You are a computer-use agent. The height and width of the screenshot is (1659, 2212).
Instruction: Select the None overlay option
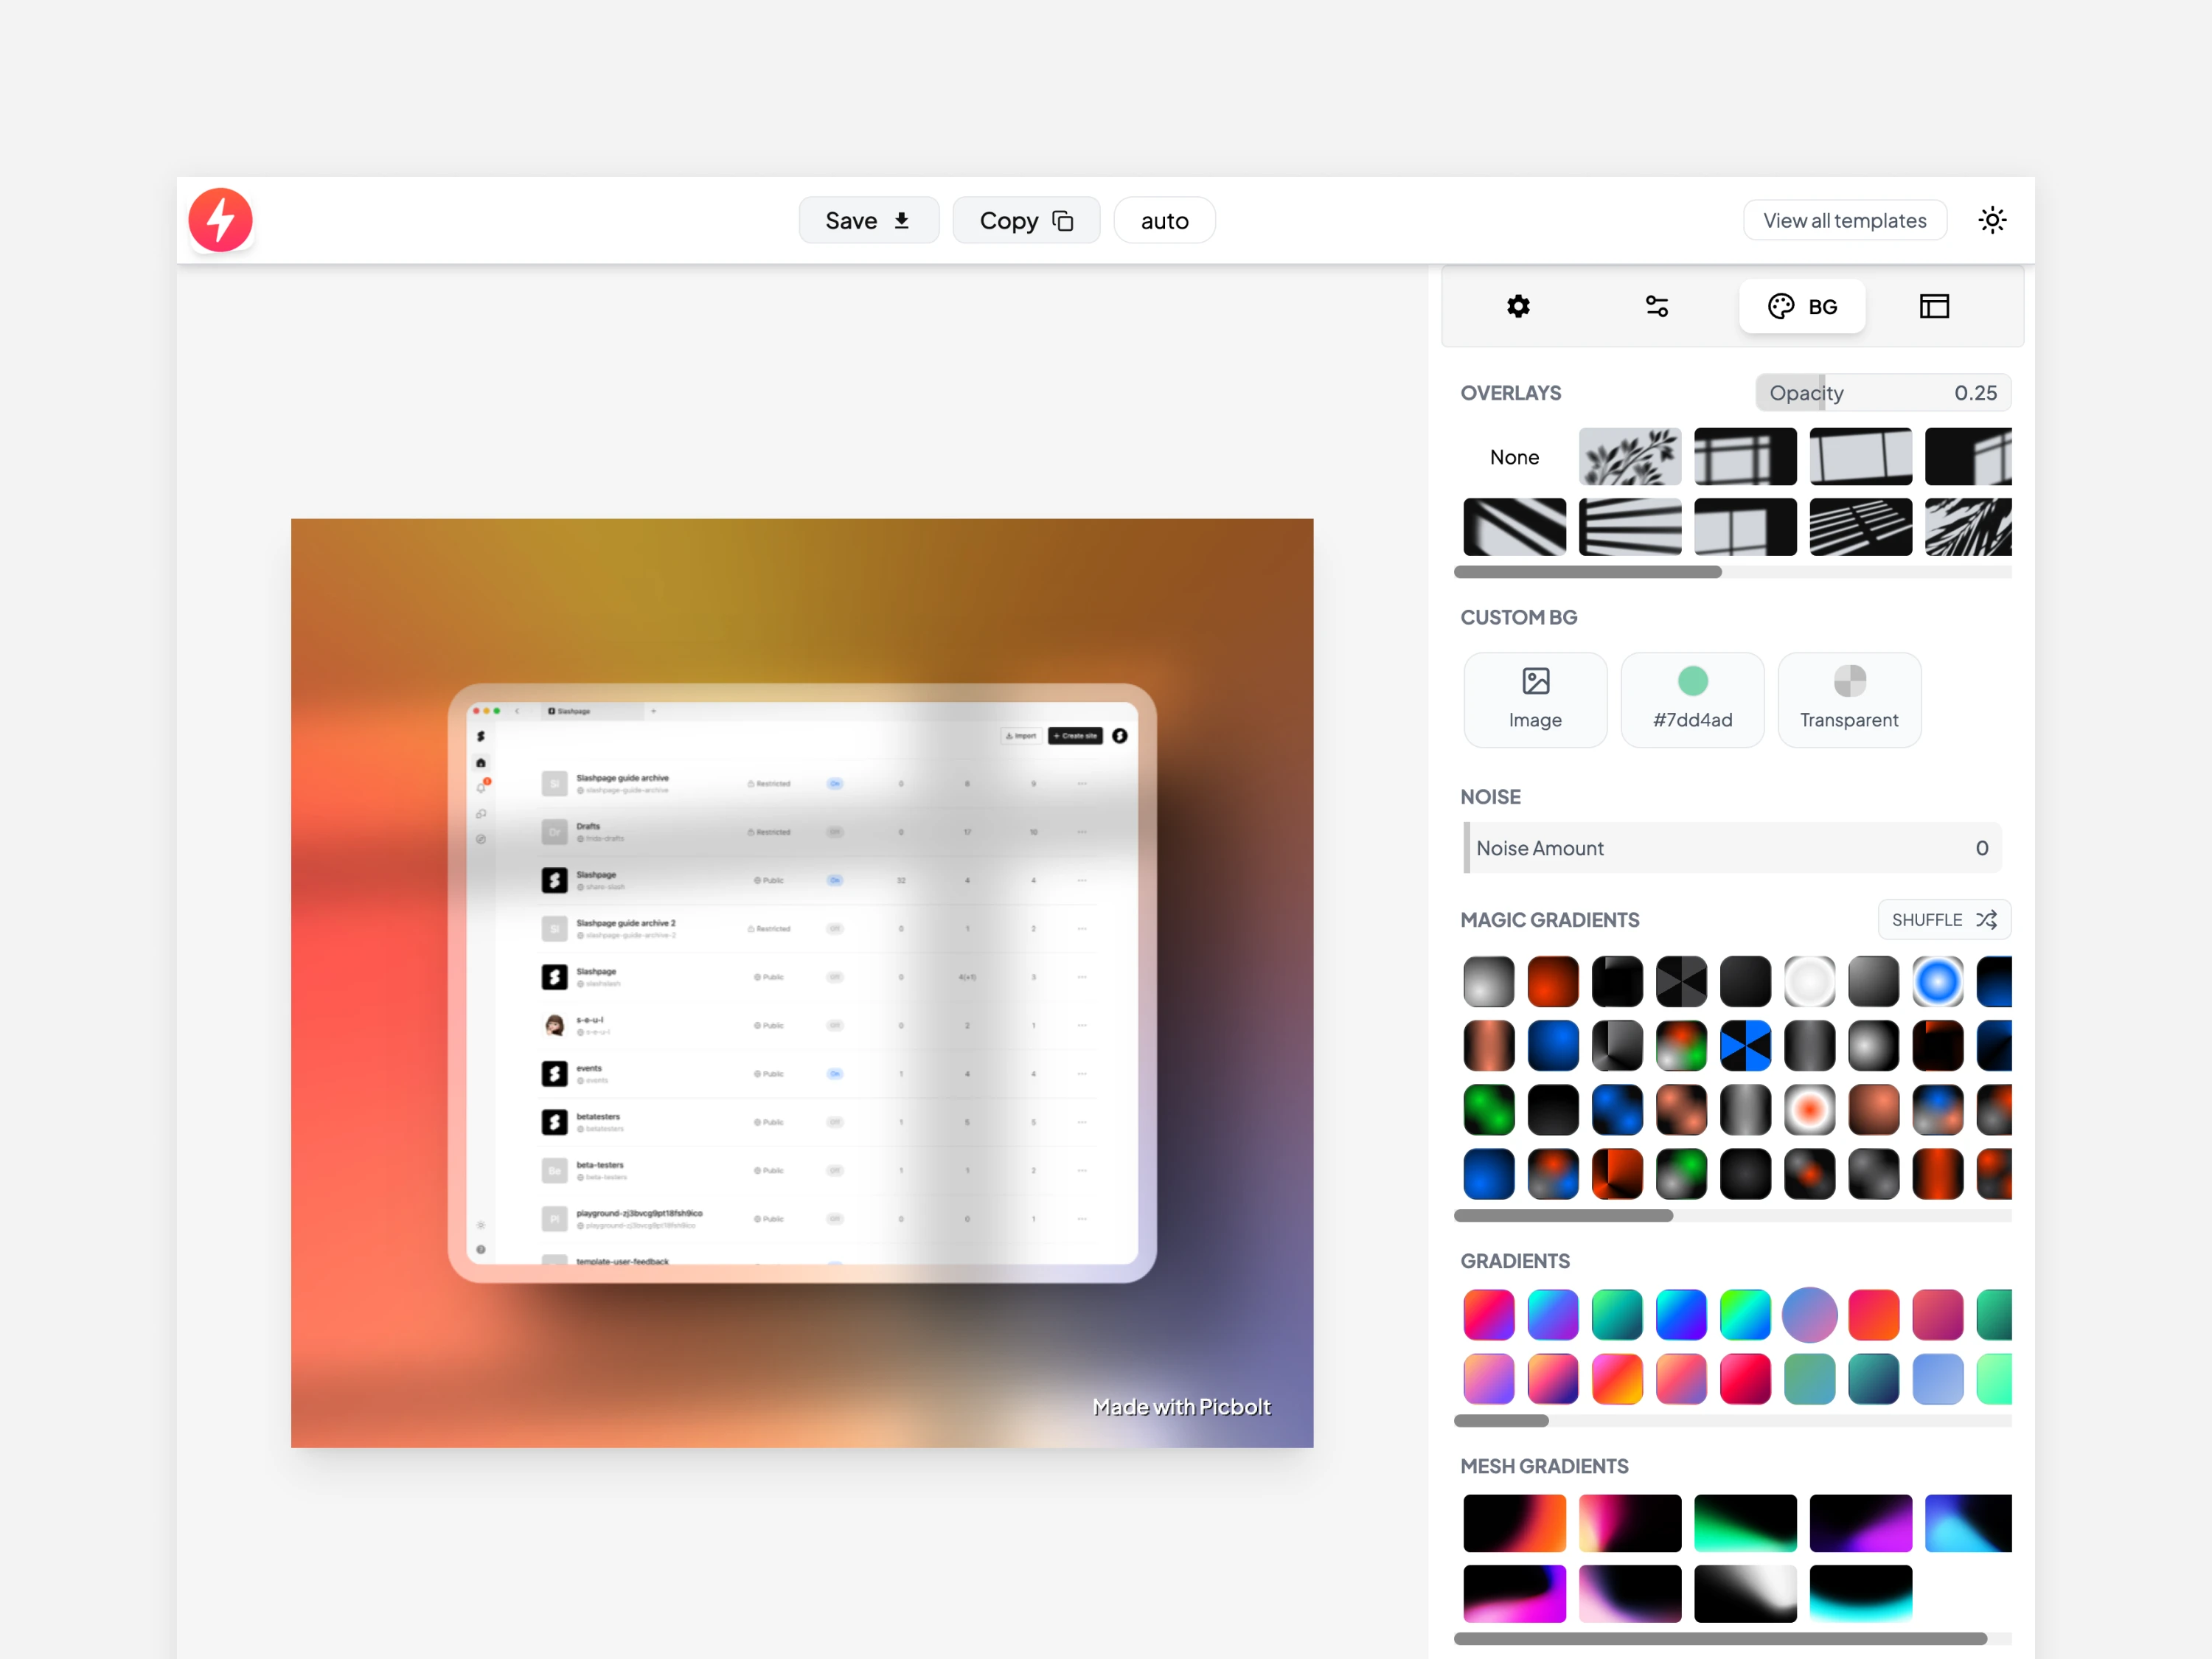pyautogui.click(x=1514, y=457)
